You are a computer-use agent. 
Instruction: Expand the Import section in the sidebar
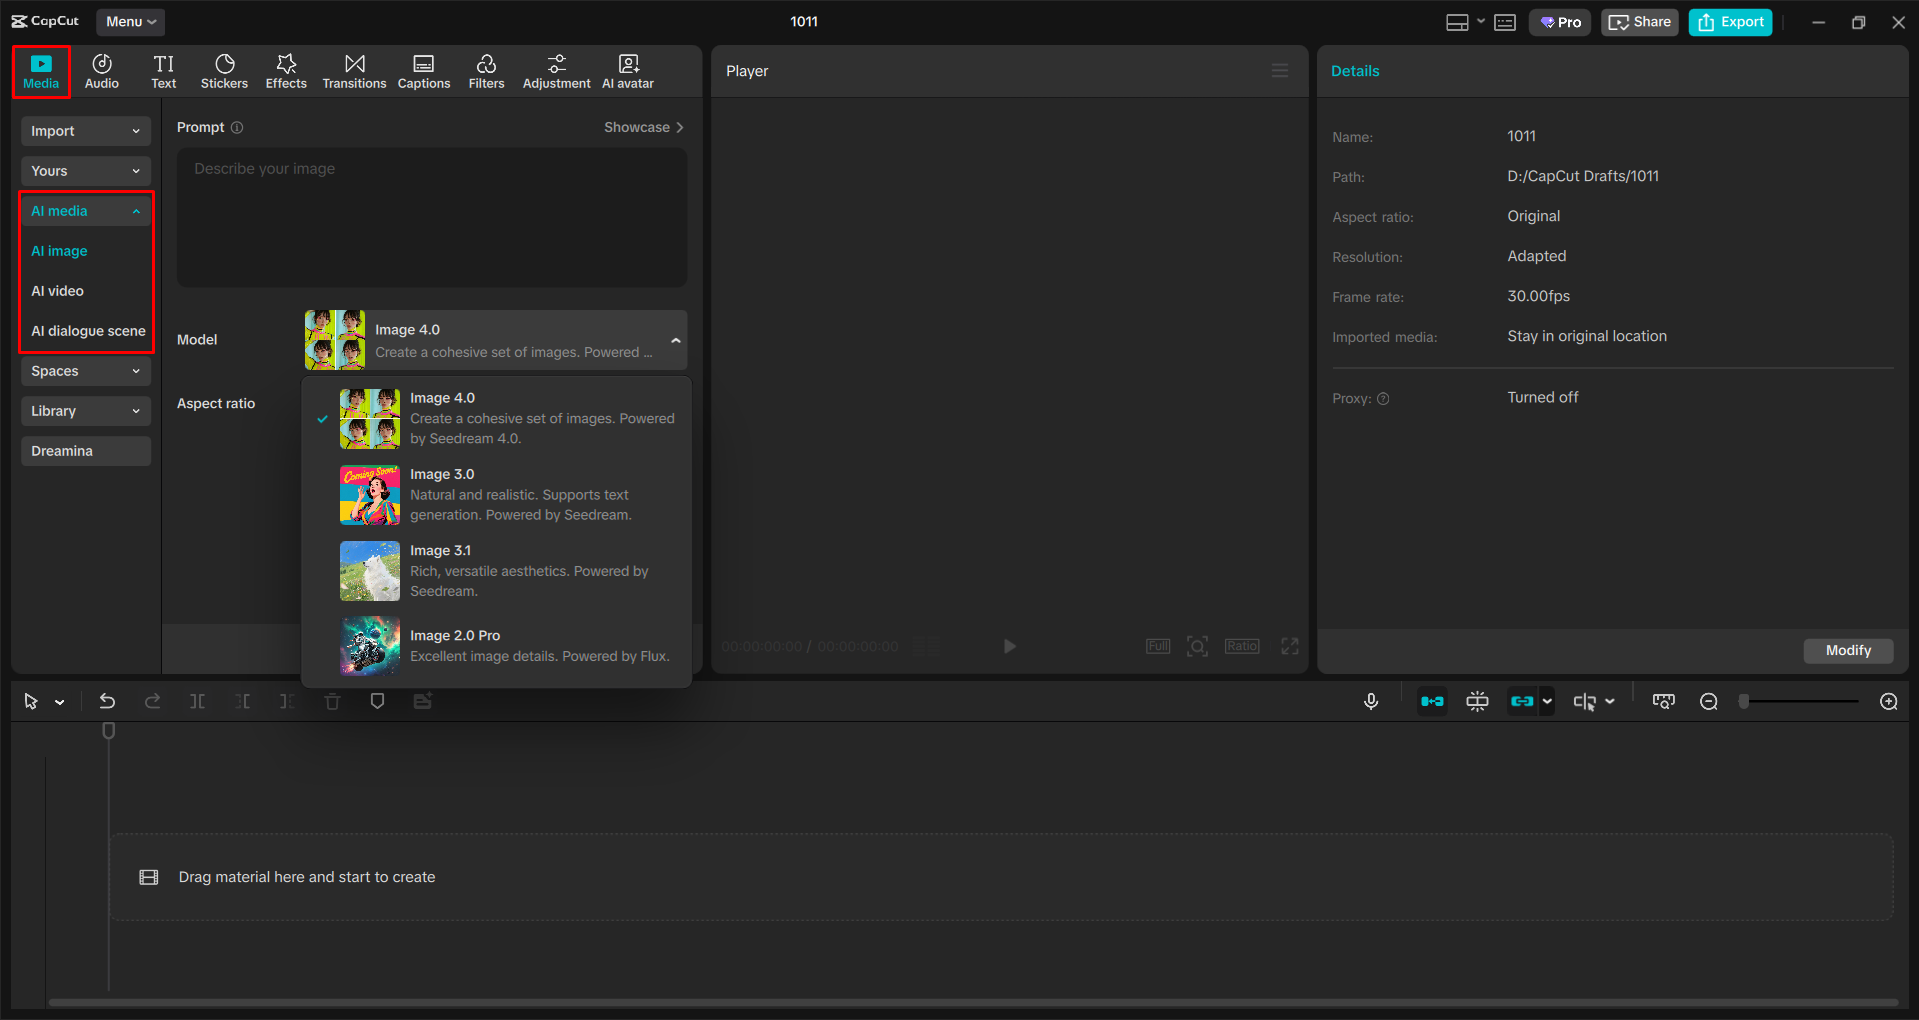pyautogui.click(x=85, y=131)
